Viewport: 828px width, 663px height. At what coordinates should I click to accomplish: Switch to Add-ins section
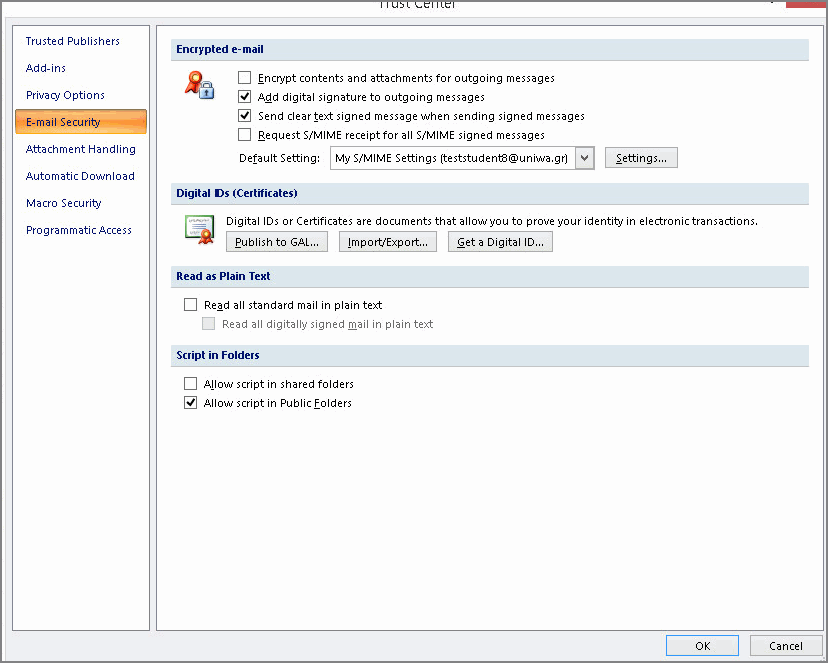(46, 68)
